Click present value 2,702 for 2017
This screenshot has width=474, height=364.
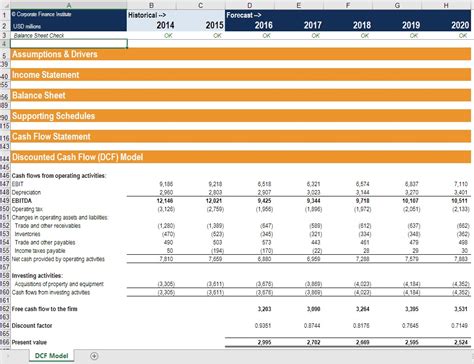point(313,342)
